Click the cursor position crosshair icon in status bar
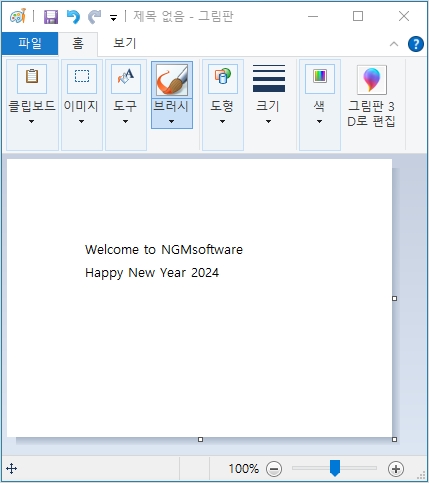The height and width of the screenshot is (483, 429). coord(12,469)
